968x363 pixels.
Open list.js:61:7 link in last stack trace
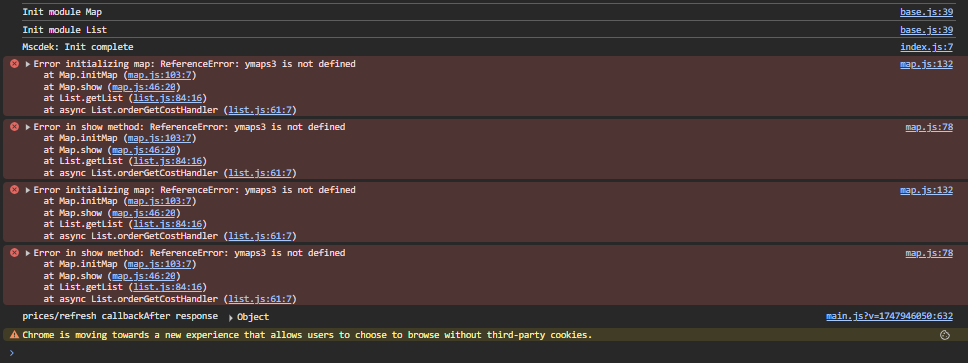tap(260, 299)
